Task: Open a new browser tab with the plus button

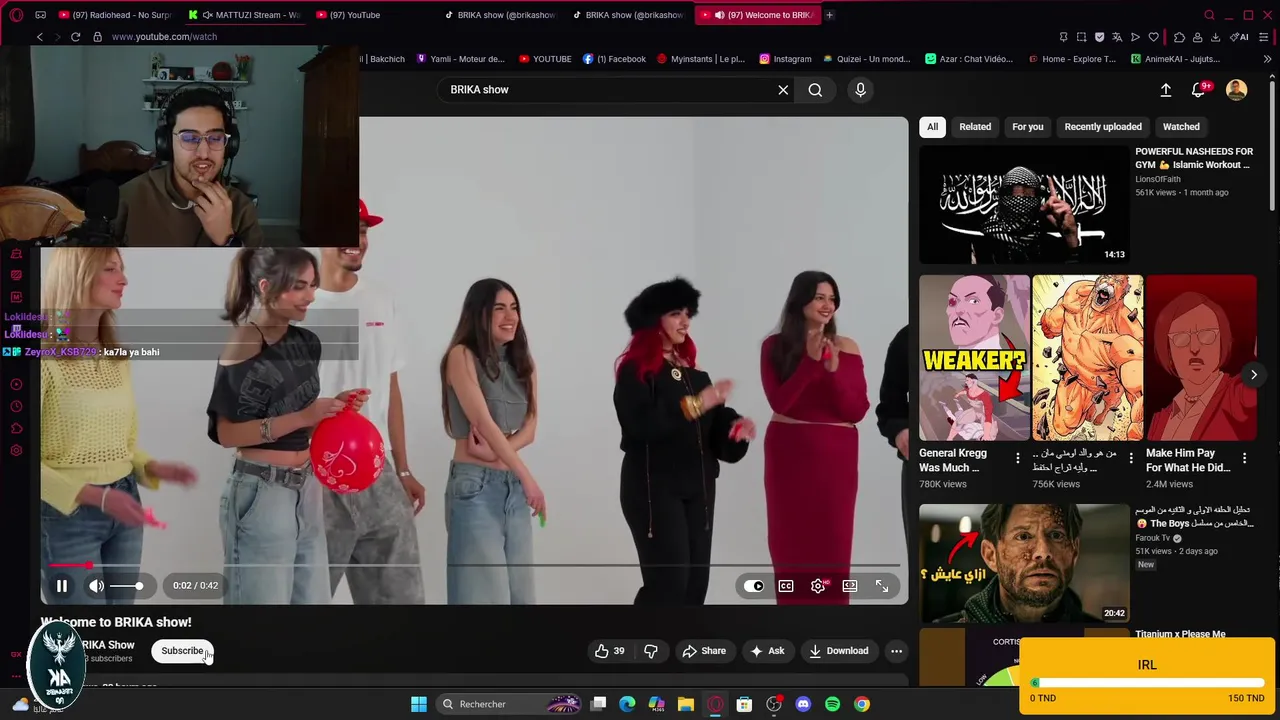Action: point(829,15)
